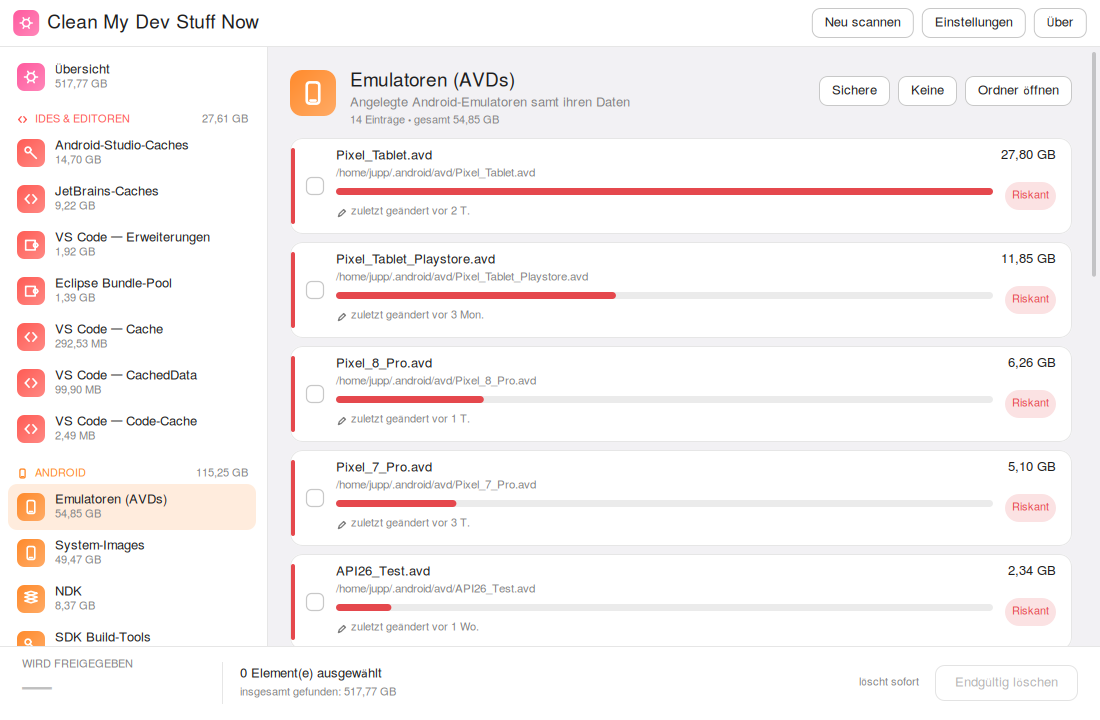Open Einstellungen
Screen dimensions: 1100x720
[x=973, y=22]
